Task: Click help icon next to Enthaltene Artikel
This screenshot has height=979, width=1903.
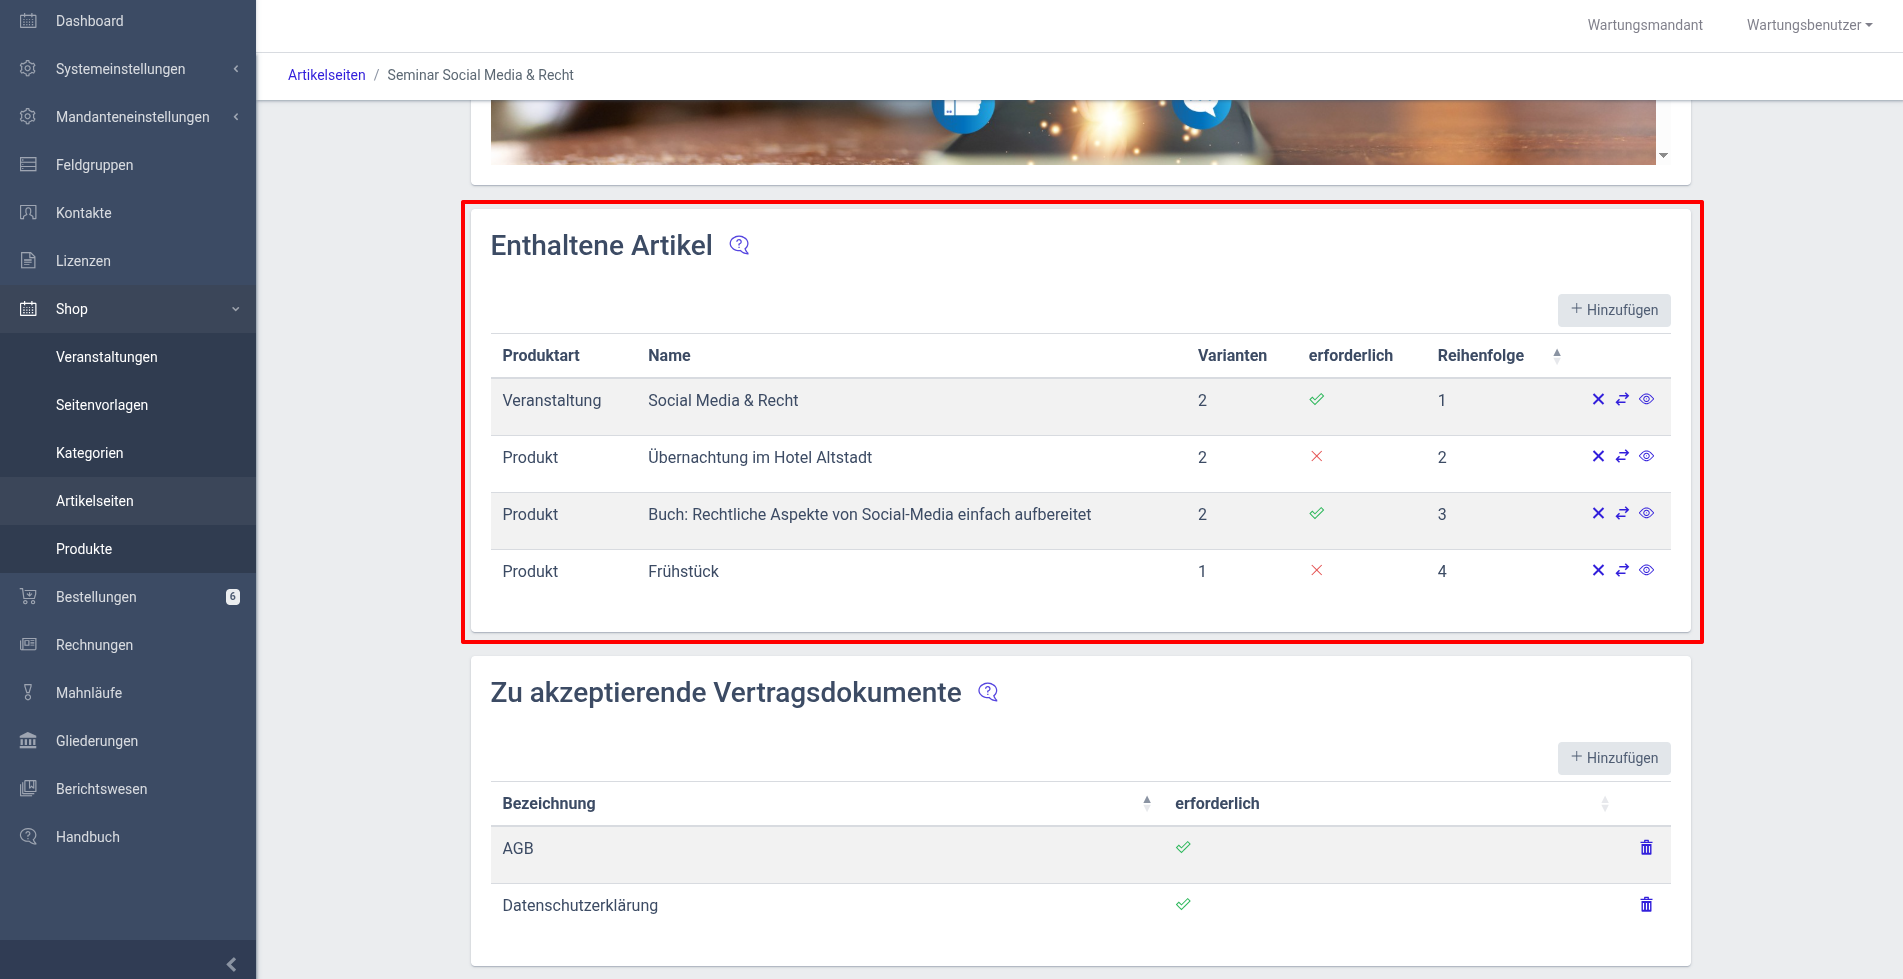Action: pos(739,245)
